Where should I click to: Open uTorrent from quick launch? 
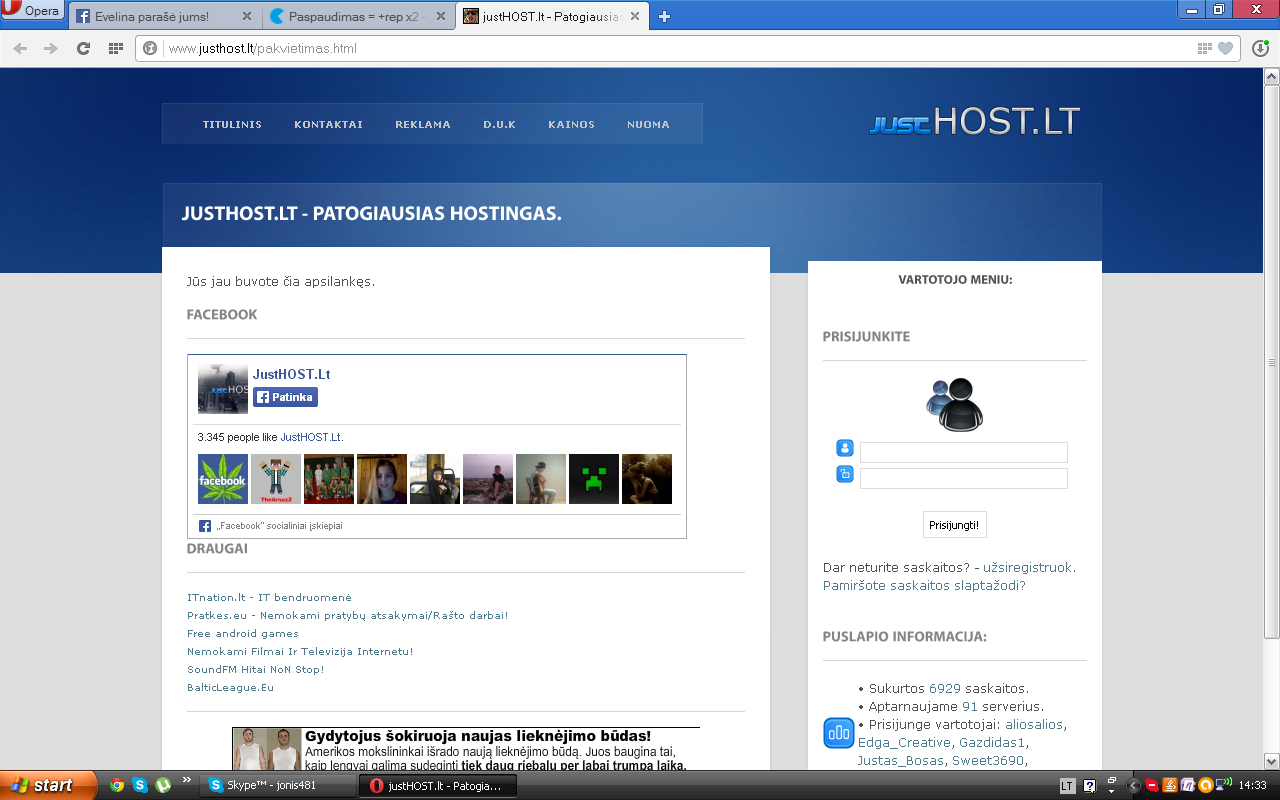(x=161, y=785)
